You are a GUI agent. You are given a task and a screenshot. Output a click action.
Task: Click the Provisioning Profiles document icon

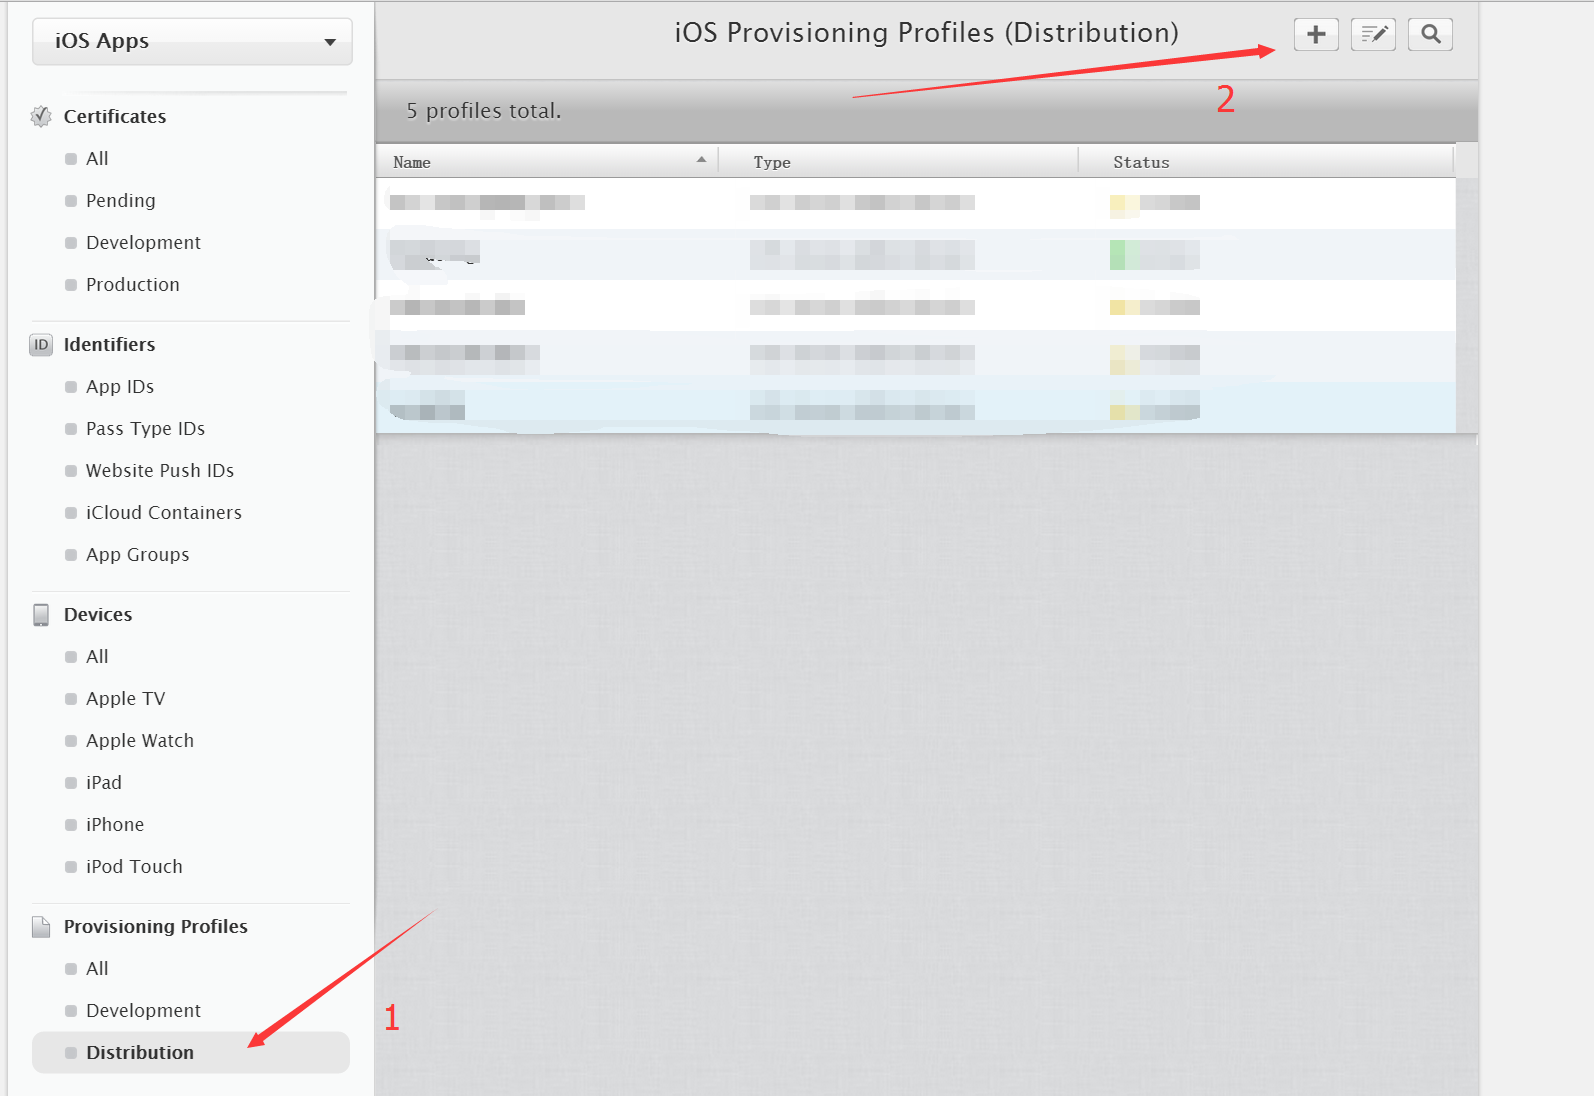pyautogui.click(x=41, y=927)
